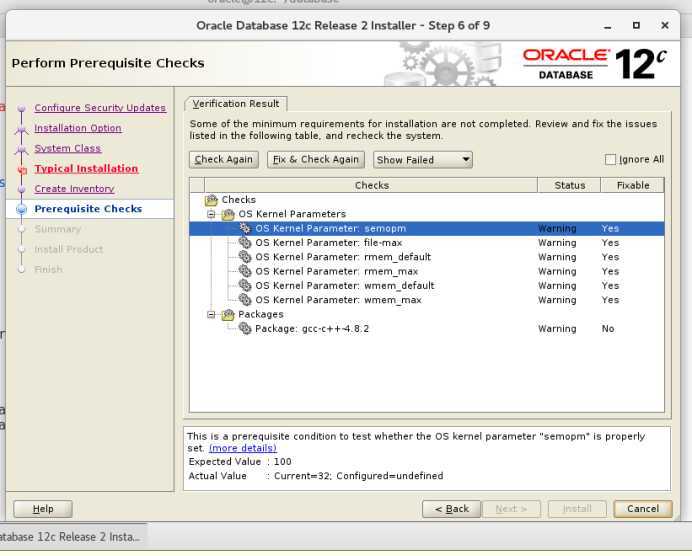
Task: Go to Create Inventory step
Action: (74, 189)
